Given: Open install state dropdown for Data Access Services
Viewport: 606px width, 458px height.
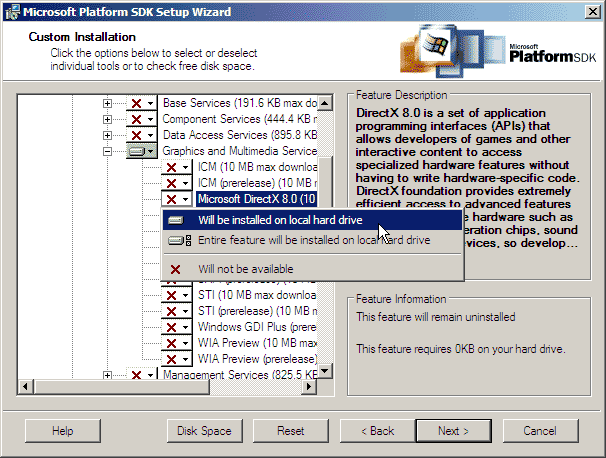Looking at the screenshot, I should 141,135.
